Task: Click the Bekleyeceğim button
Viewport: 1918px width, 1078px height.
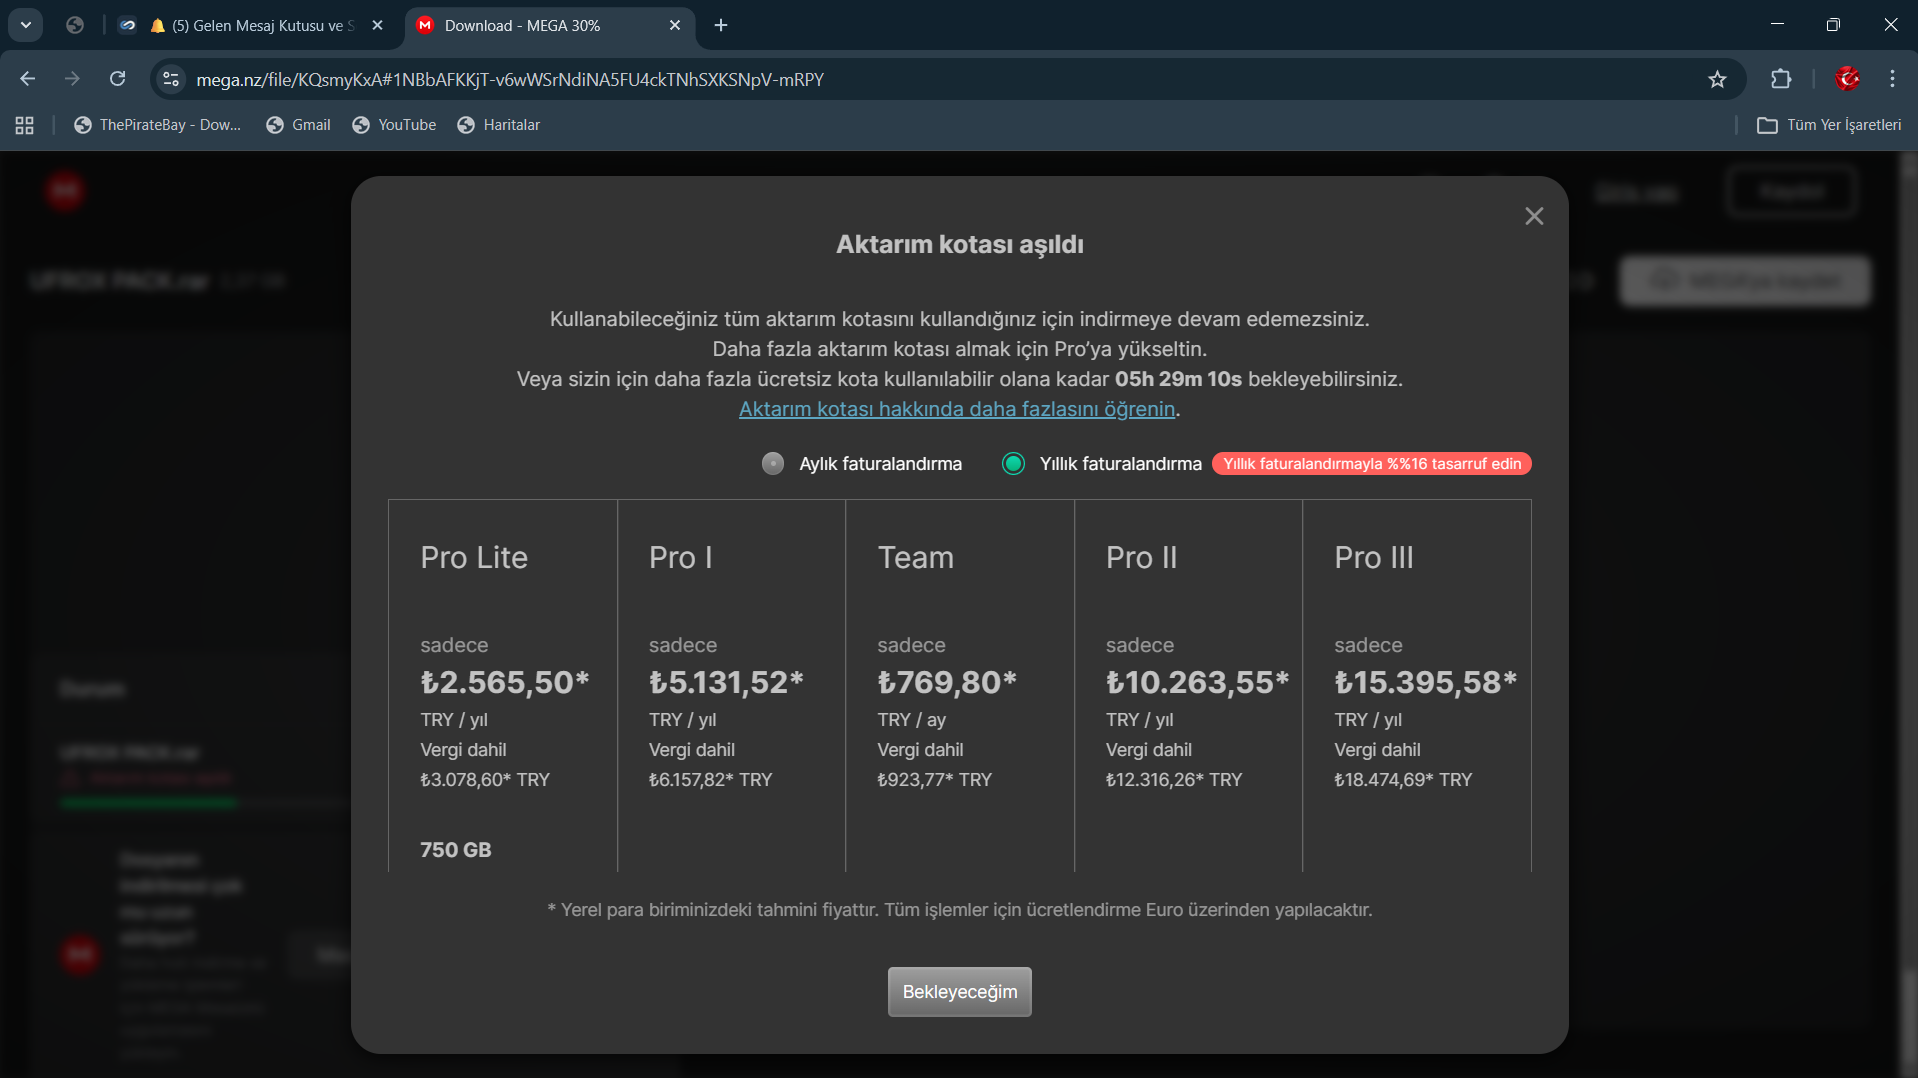Action: tap(959, 992)
